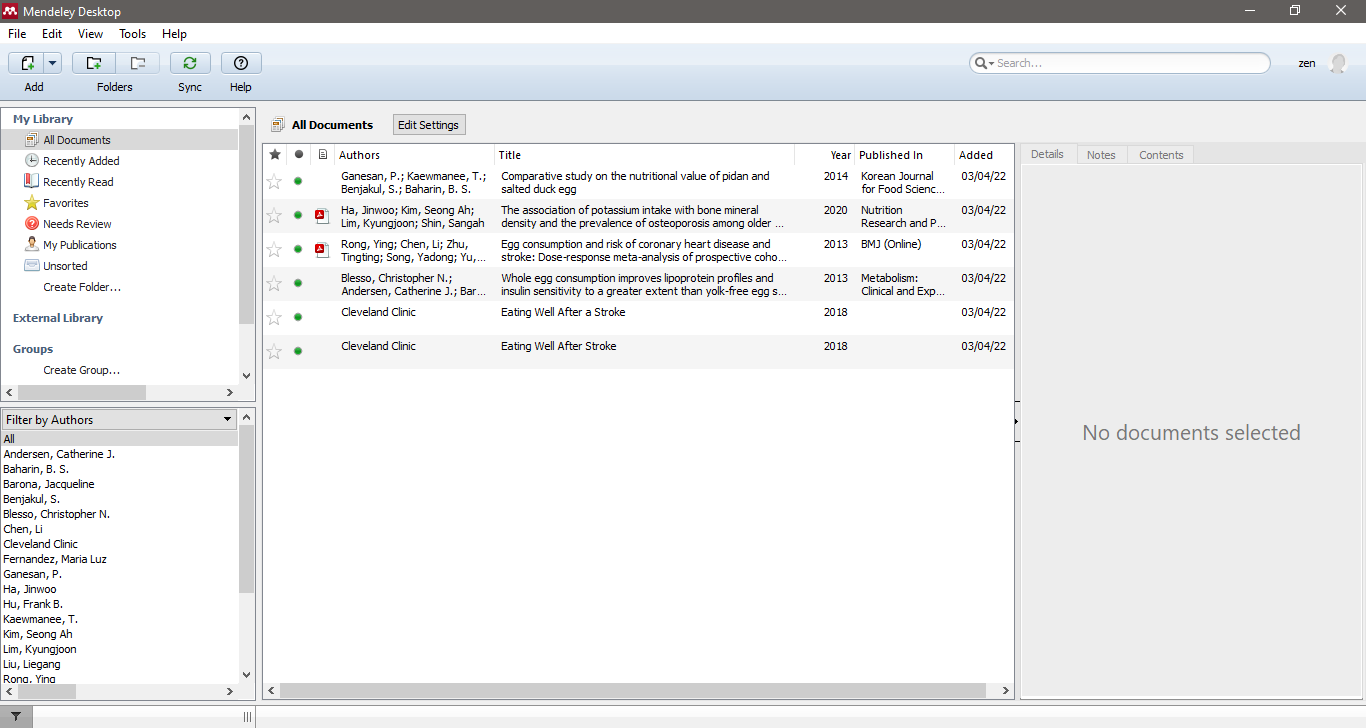This screenshot has width=1366, height=728.
Task: Click the favorites star column header
Action: (x=275, y=155)
